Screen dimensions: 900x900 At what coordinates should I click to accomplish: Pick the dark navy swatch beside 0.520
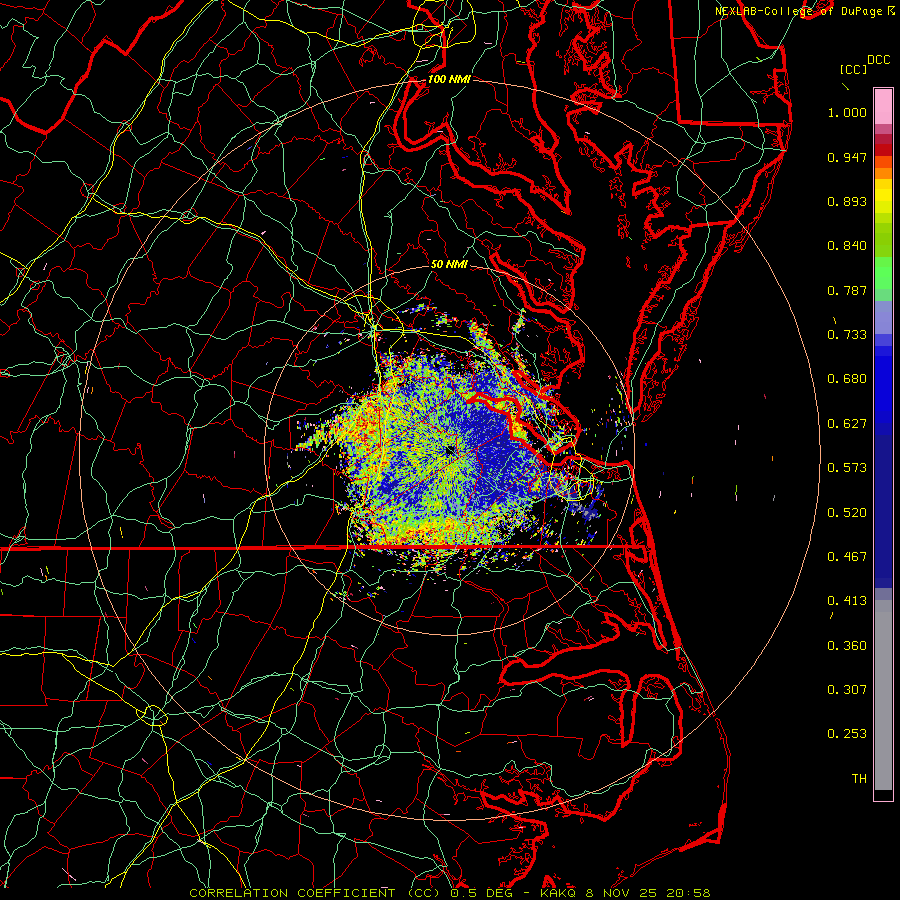click(x=883, y=511)
